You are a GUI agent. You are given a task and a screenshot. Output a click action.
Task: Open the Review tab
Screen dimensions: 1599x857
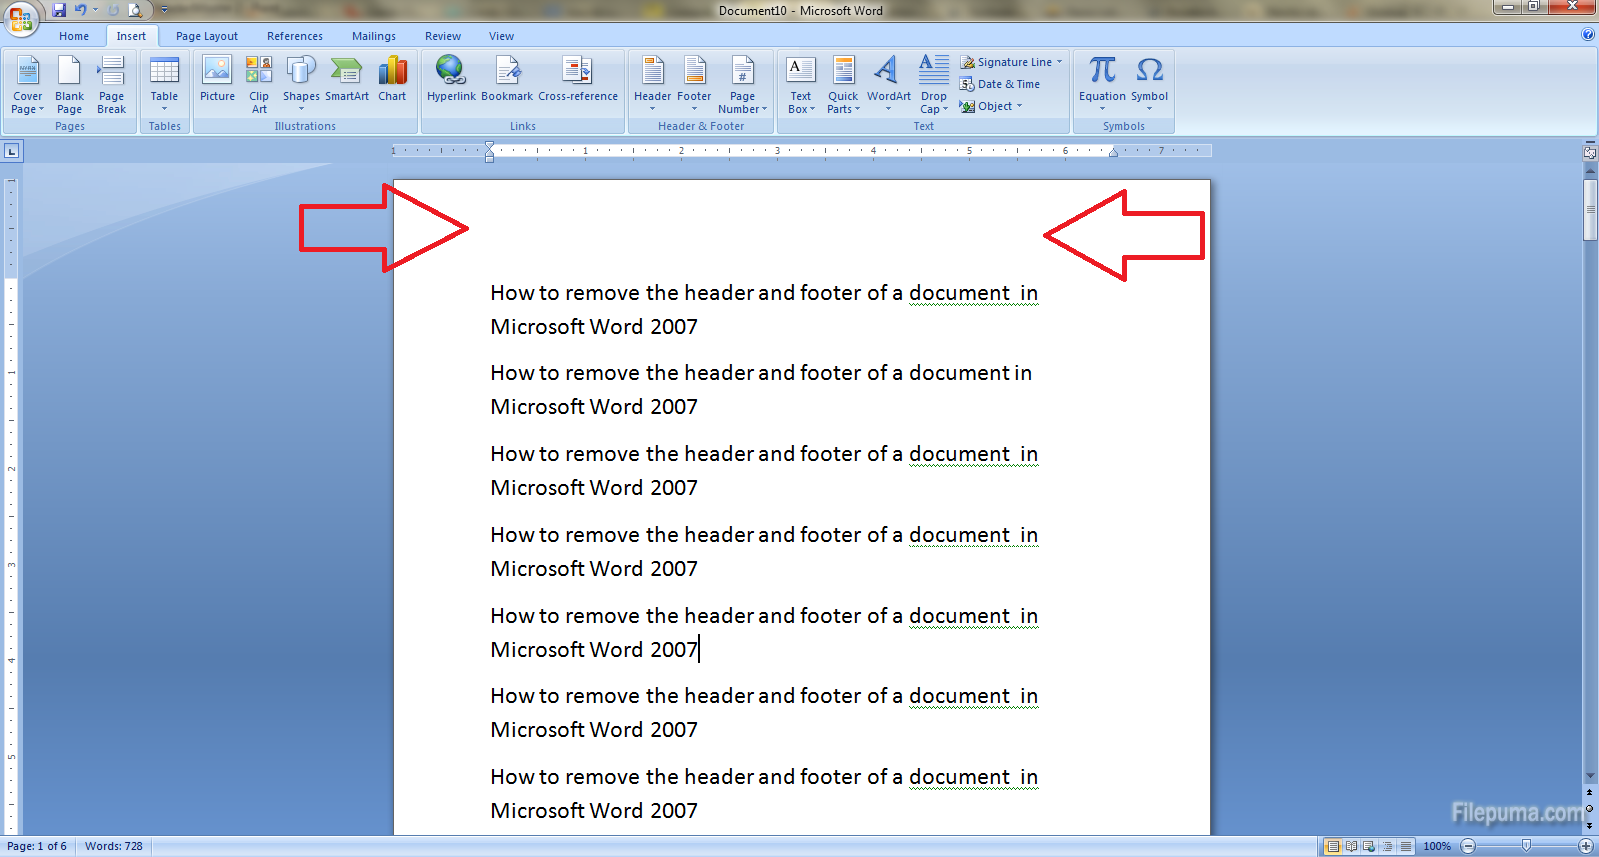tap(442, 36)
